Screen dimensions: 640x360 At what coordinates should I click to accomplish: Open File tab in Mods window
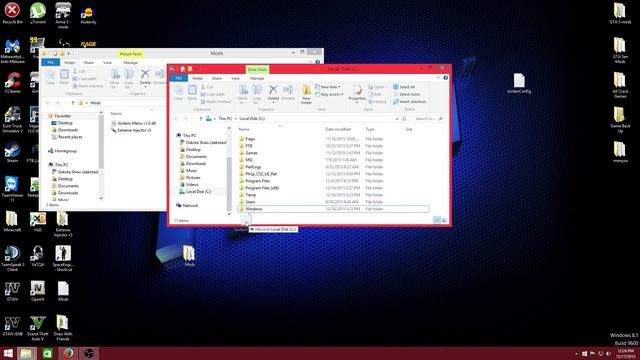(x=51, y=62)
